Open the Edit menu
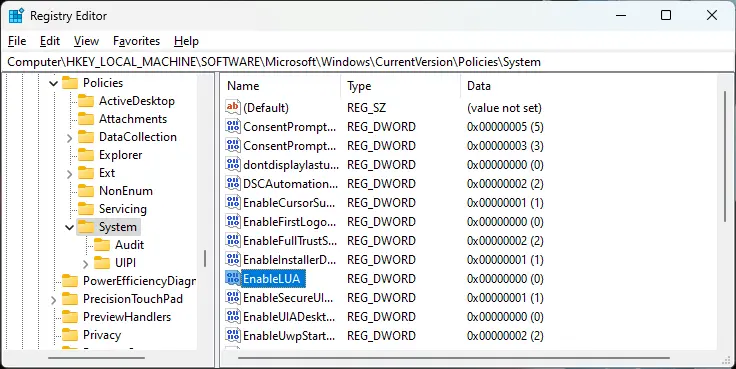Image resolution: width=736 pixels, height=369 pixels. 50,41
